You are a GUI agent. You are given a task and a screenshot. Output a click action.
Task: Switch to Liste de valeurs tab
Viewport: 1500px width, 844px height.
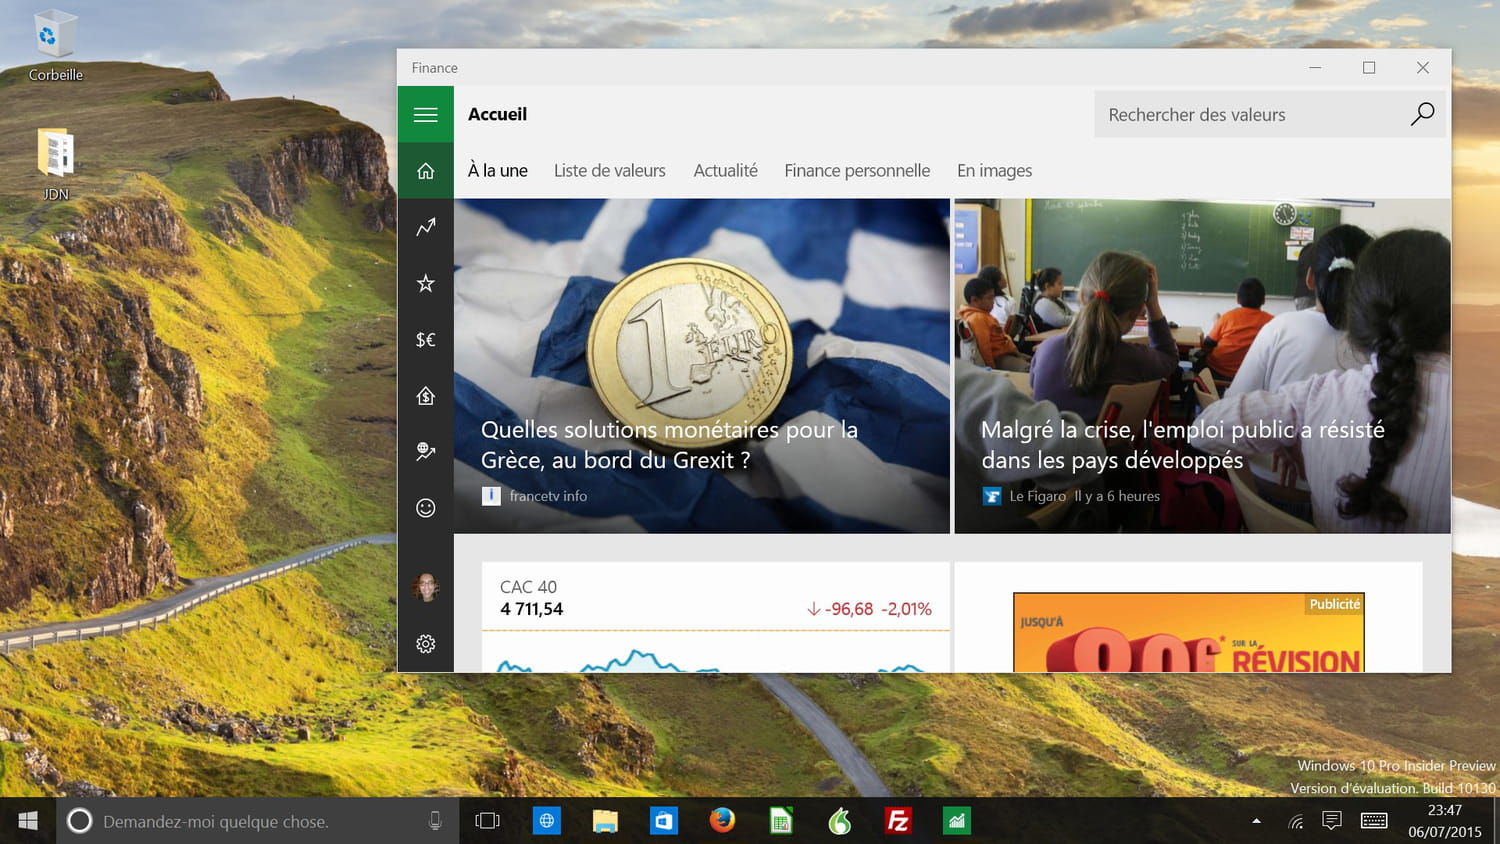pyautogui.click(x=609, y=171)
